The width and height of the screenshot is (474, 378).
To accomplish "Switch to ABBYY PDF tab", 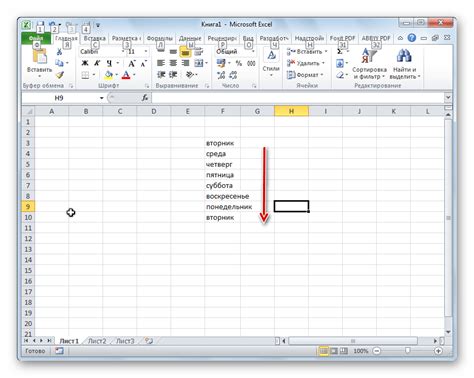I will coord(376,38).
